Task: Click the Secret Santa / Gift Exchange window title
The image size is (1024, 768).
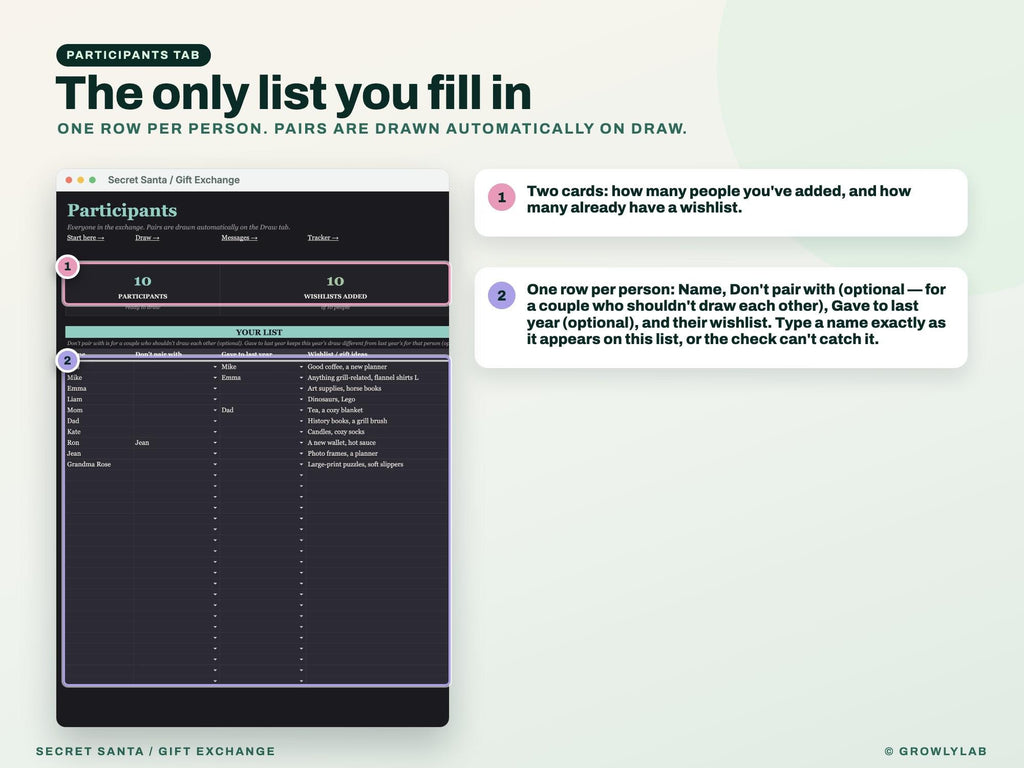Action: click(174, 180)
